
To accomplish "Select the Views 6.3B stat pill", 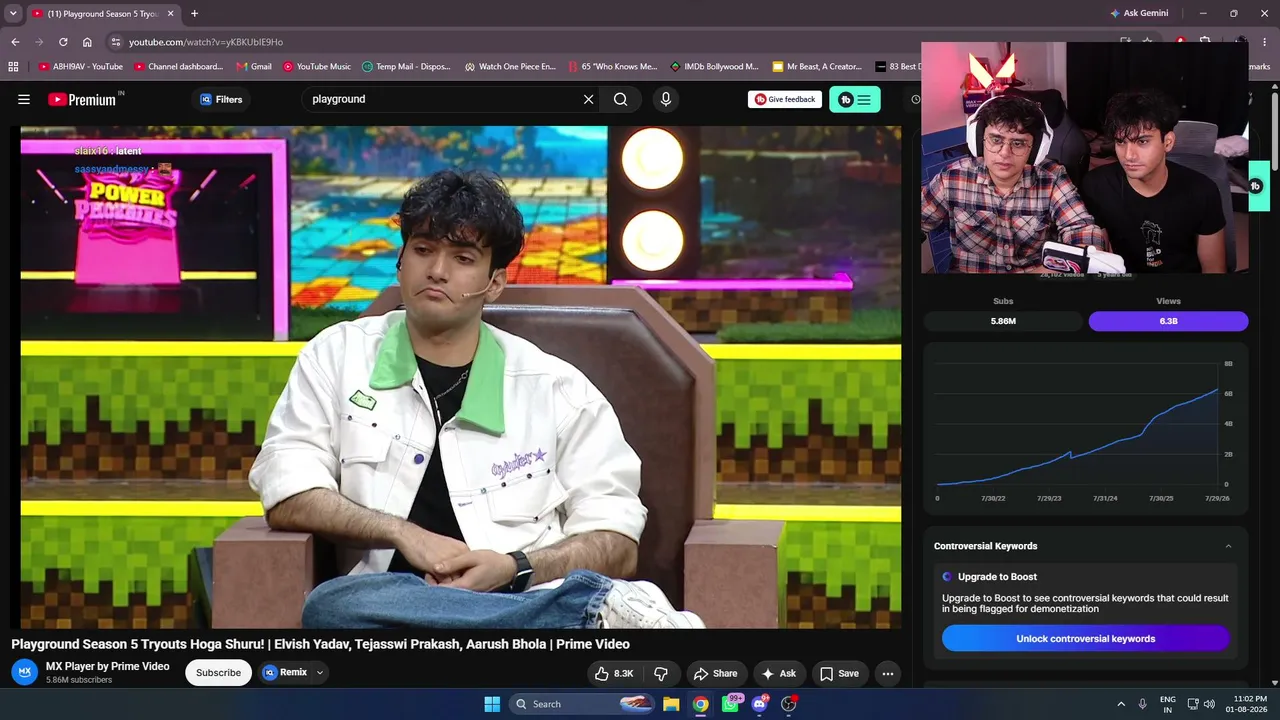I will (x=1168, y=321).
